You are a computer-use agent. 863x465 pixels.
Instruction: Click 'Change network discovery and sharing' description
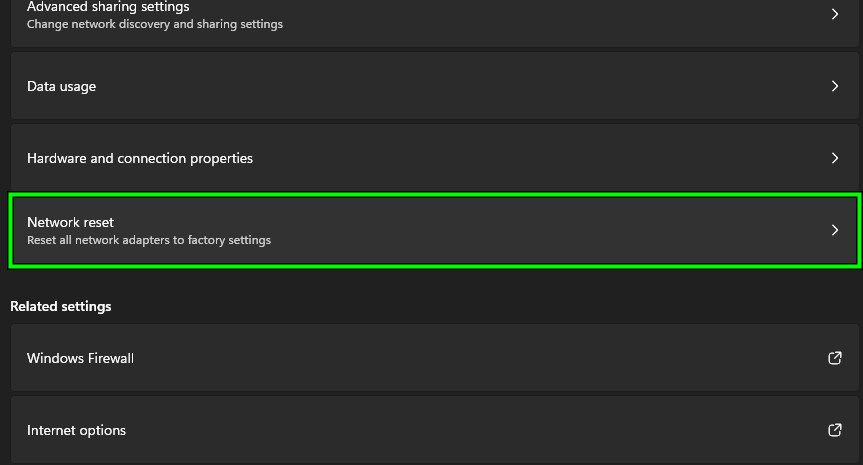pyautogui.click(x=155, y=24)
